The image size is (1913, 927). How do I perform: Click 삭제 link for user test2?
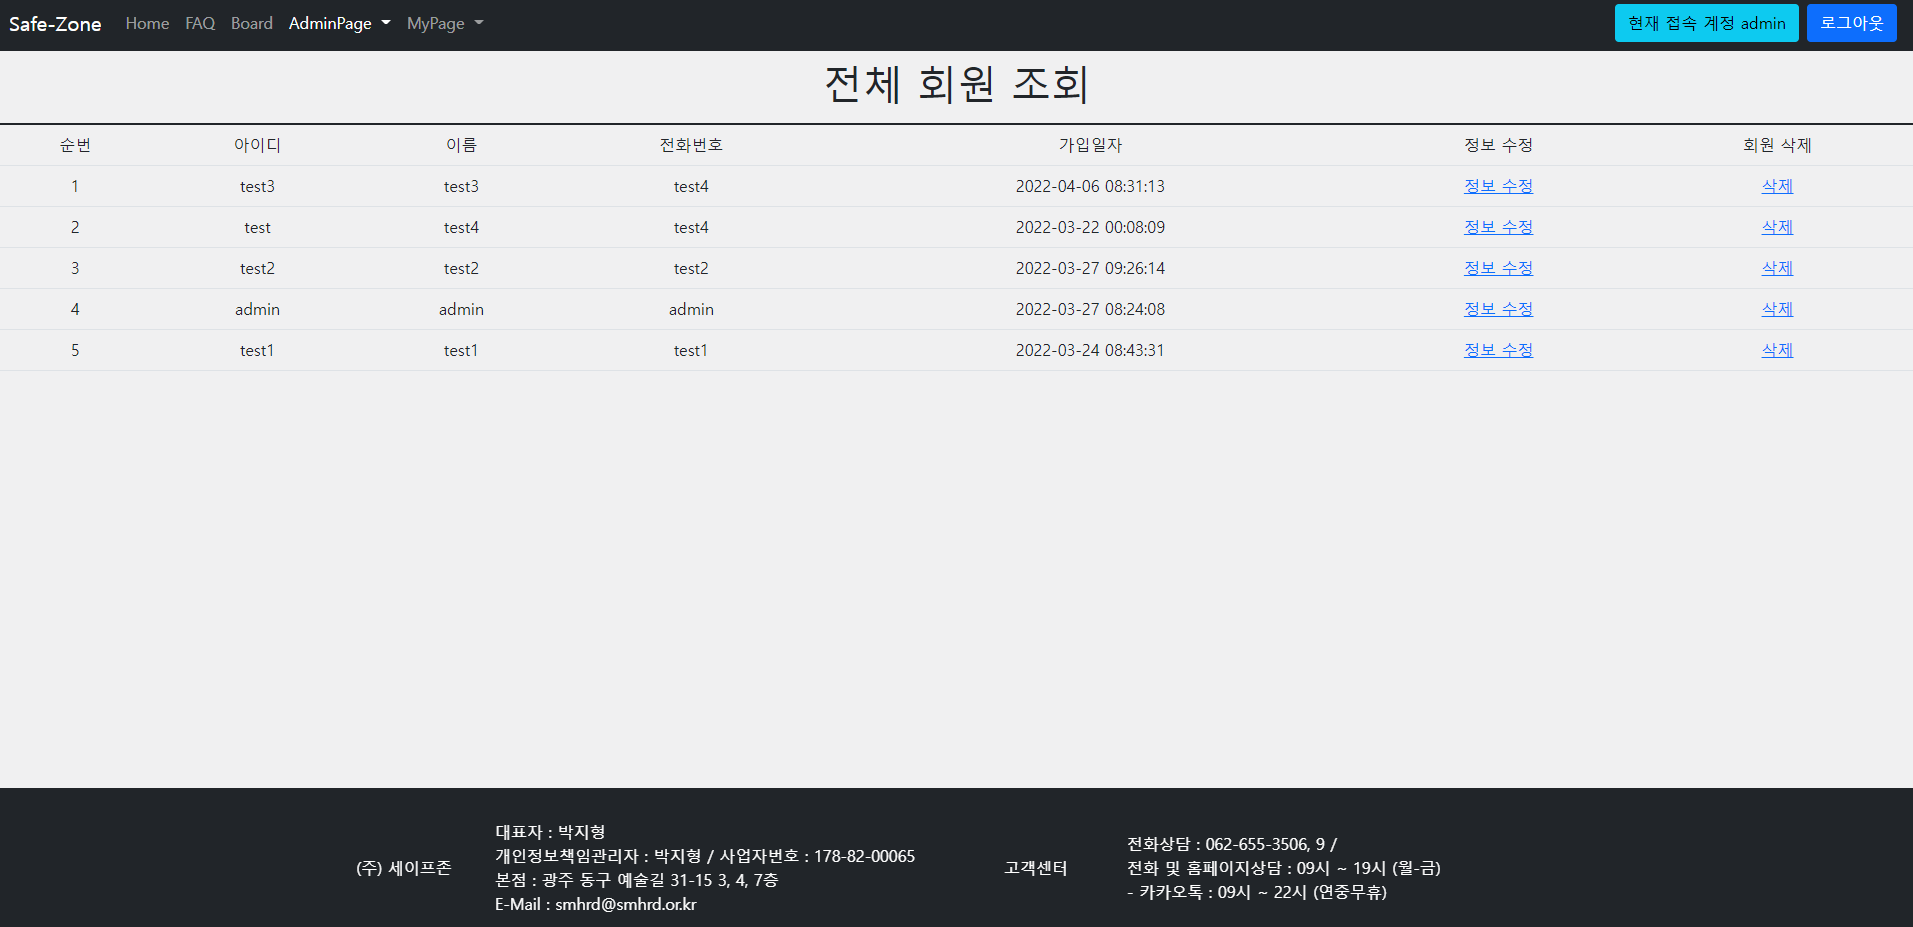tap(1776, 268)
